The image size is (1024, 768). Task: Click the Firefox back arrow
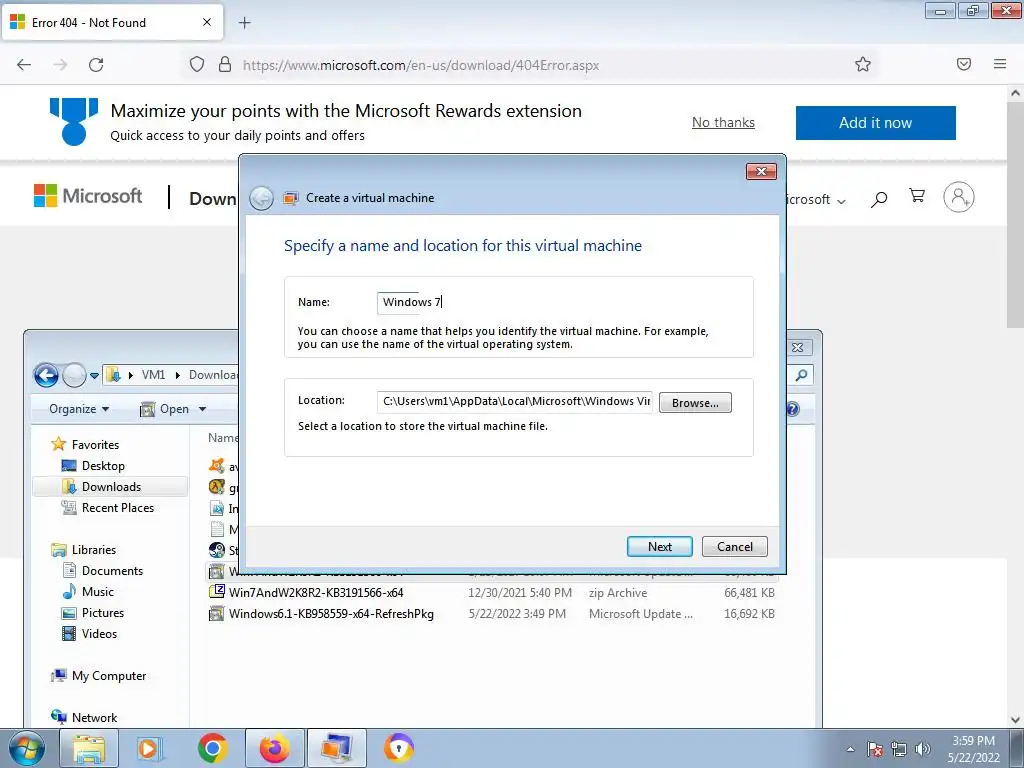24,65
